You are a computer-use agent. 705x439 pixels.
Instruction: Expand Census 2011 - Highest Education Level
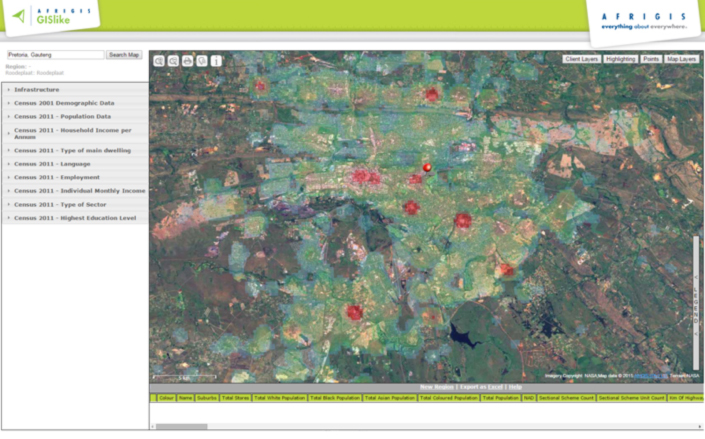pyautogui.click(x=75, y=218)
